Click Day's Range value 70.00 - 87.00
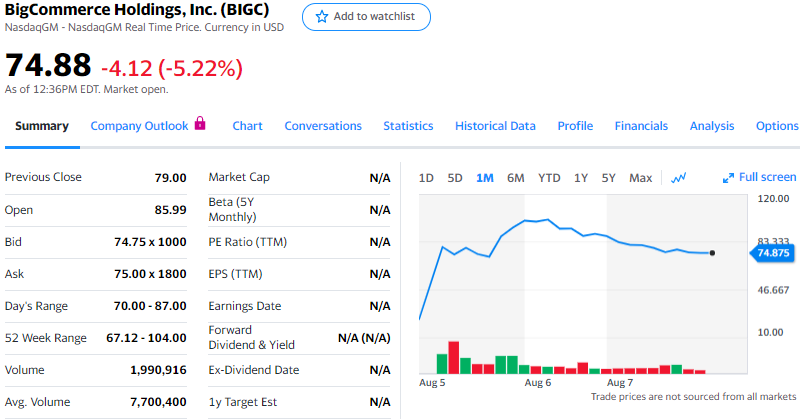Viewport: 800px width, 419px height. pyautogui.click(x=150, y=306)
